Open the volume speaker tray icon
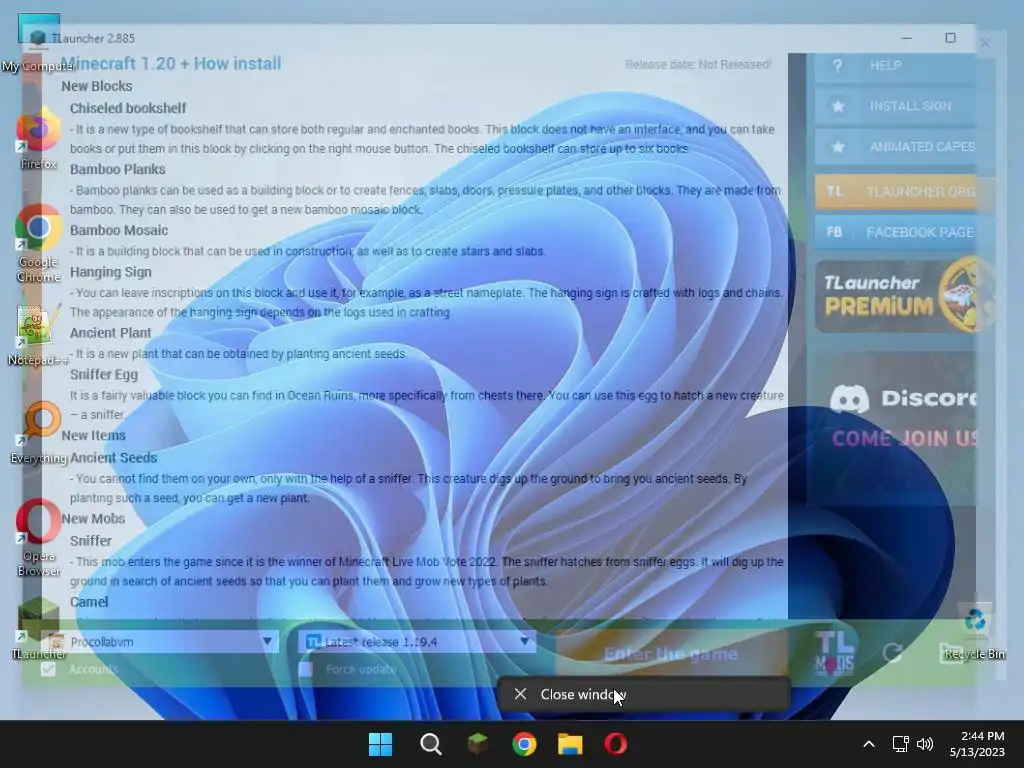 pyautogui.click(x=925, y=744)
